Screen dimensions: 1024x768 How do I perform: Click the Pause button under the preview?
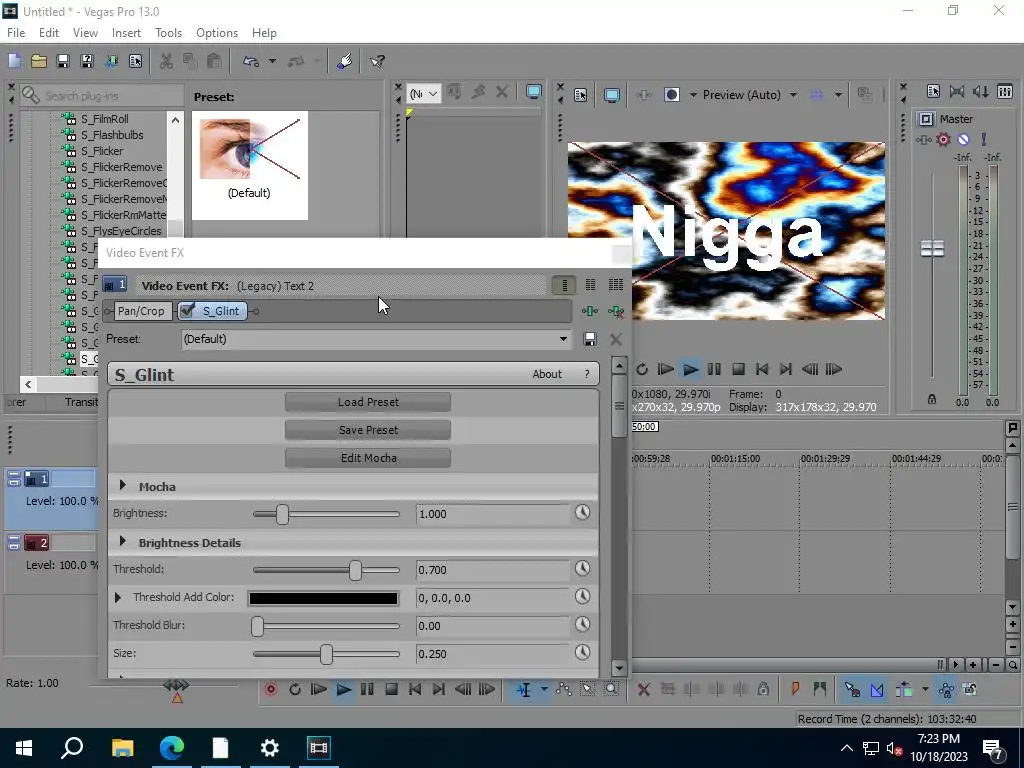[714, 369]
